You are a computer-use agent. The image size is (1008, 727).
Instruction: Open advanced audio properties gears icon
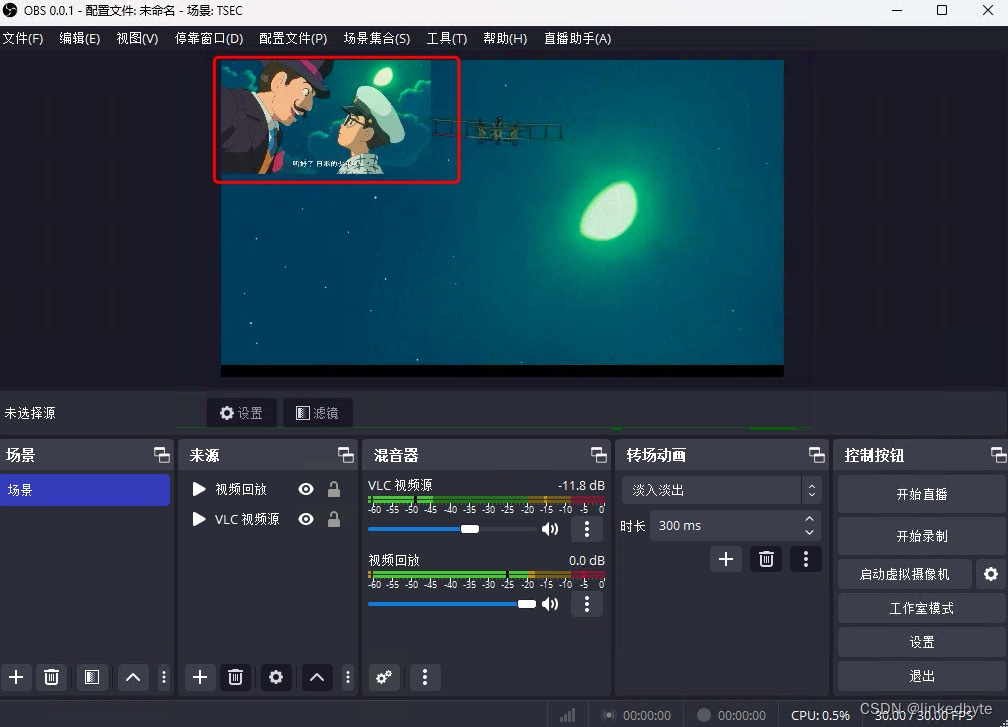384,677
